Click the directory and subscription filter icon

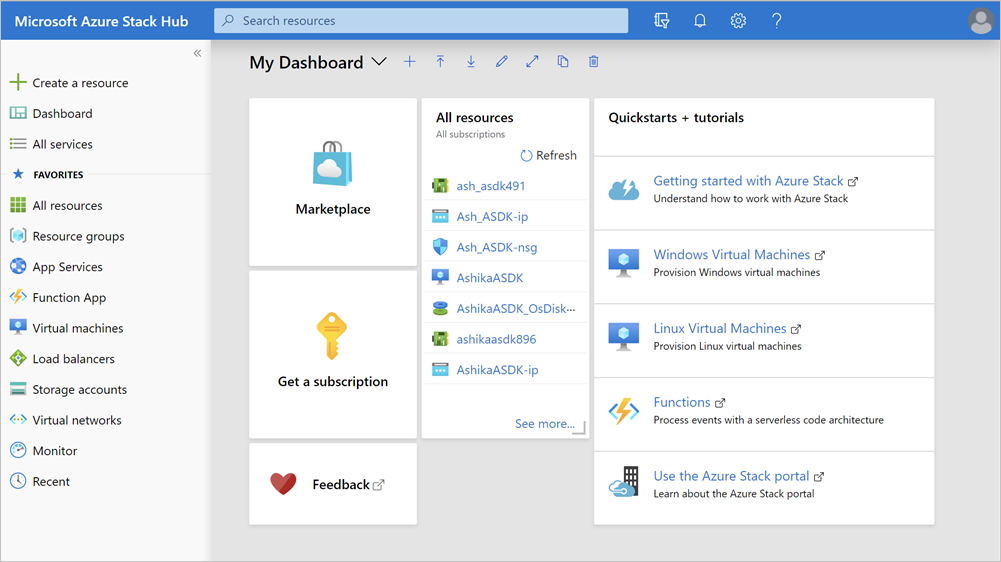click(661, 21)
